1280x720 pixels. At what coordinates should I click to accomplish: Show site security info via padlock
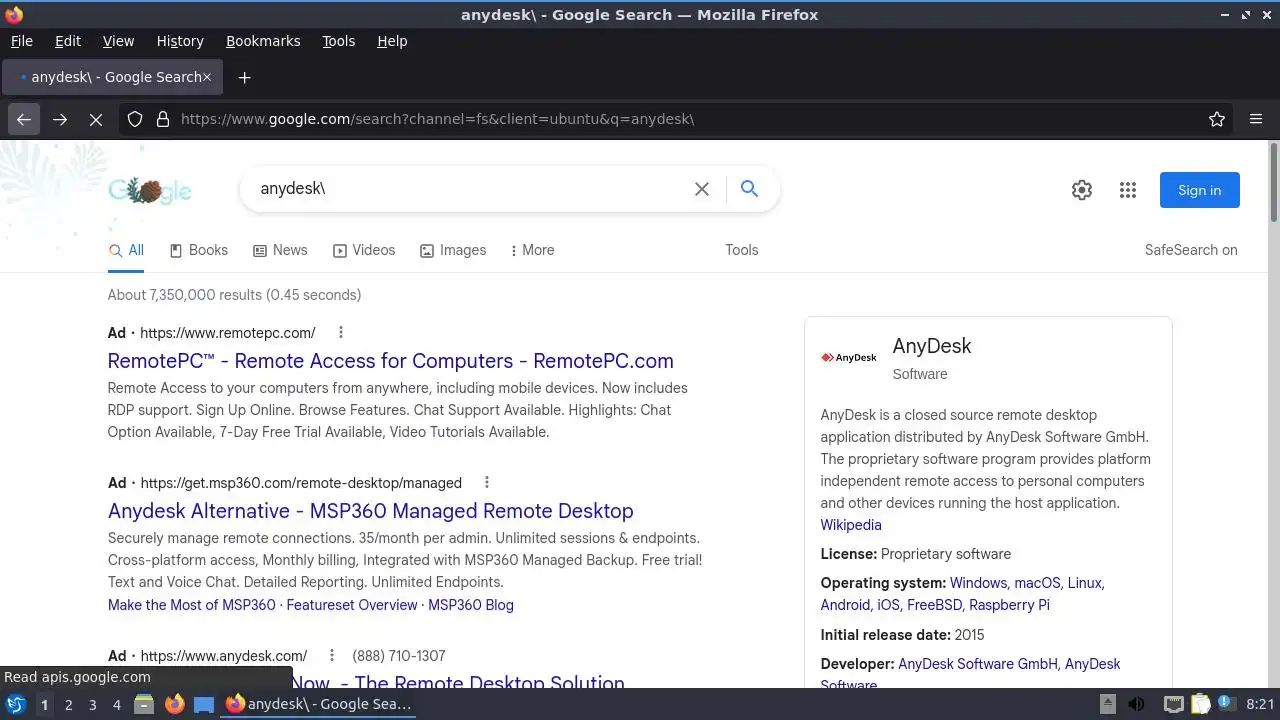tap(163, 119)
